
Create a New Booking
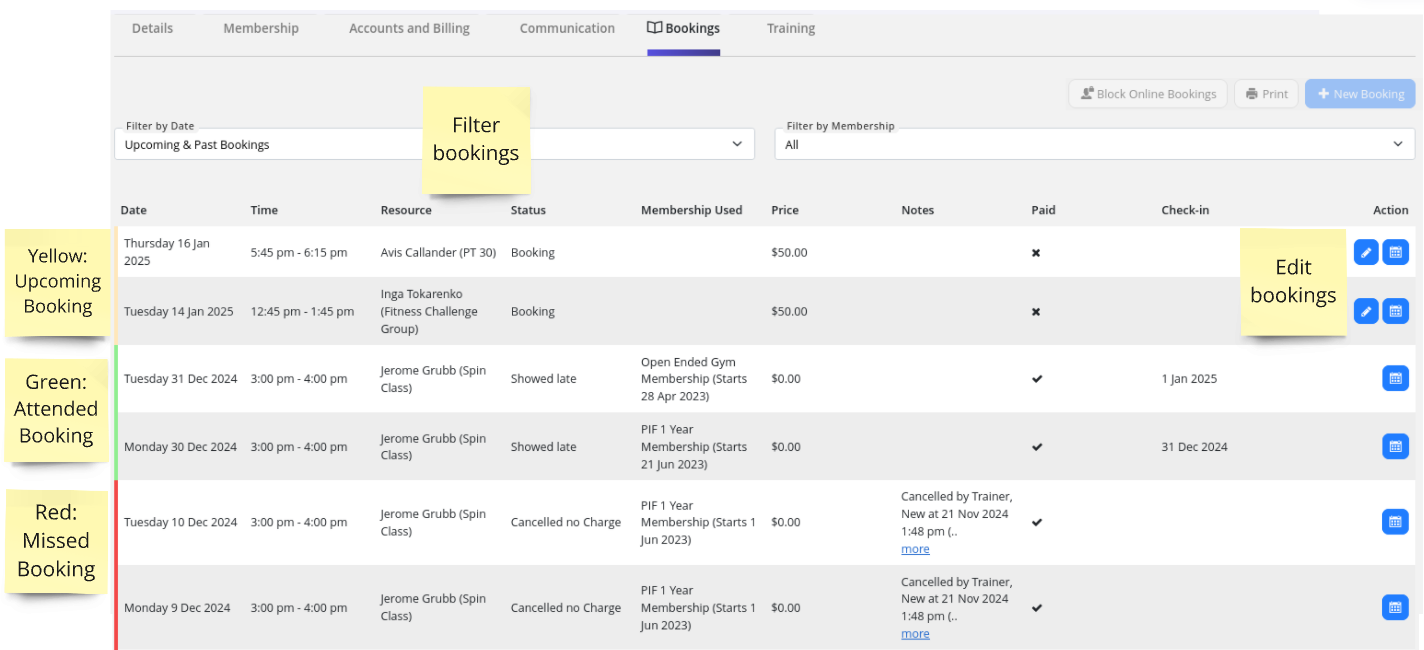(x=1360, y=94)
